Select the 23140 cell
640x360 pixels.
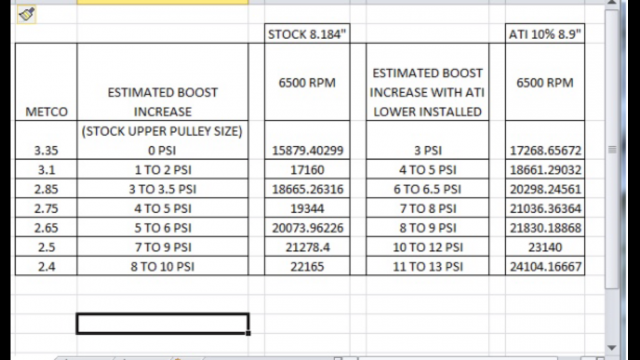point(545,247)
